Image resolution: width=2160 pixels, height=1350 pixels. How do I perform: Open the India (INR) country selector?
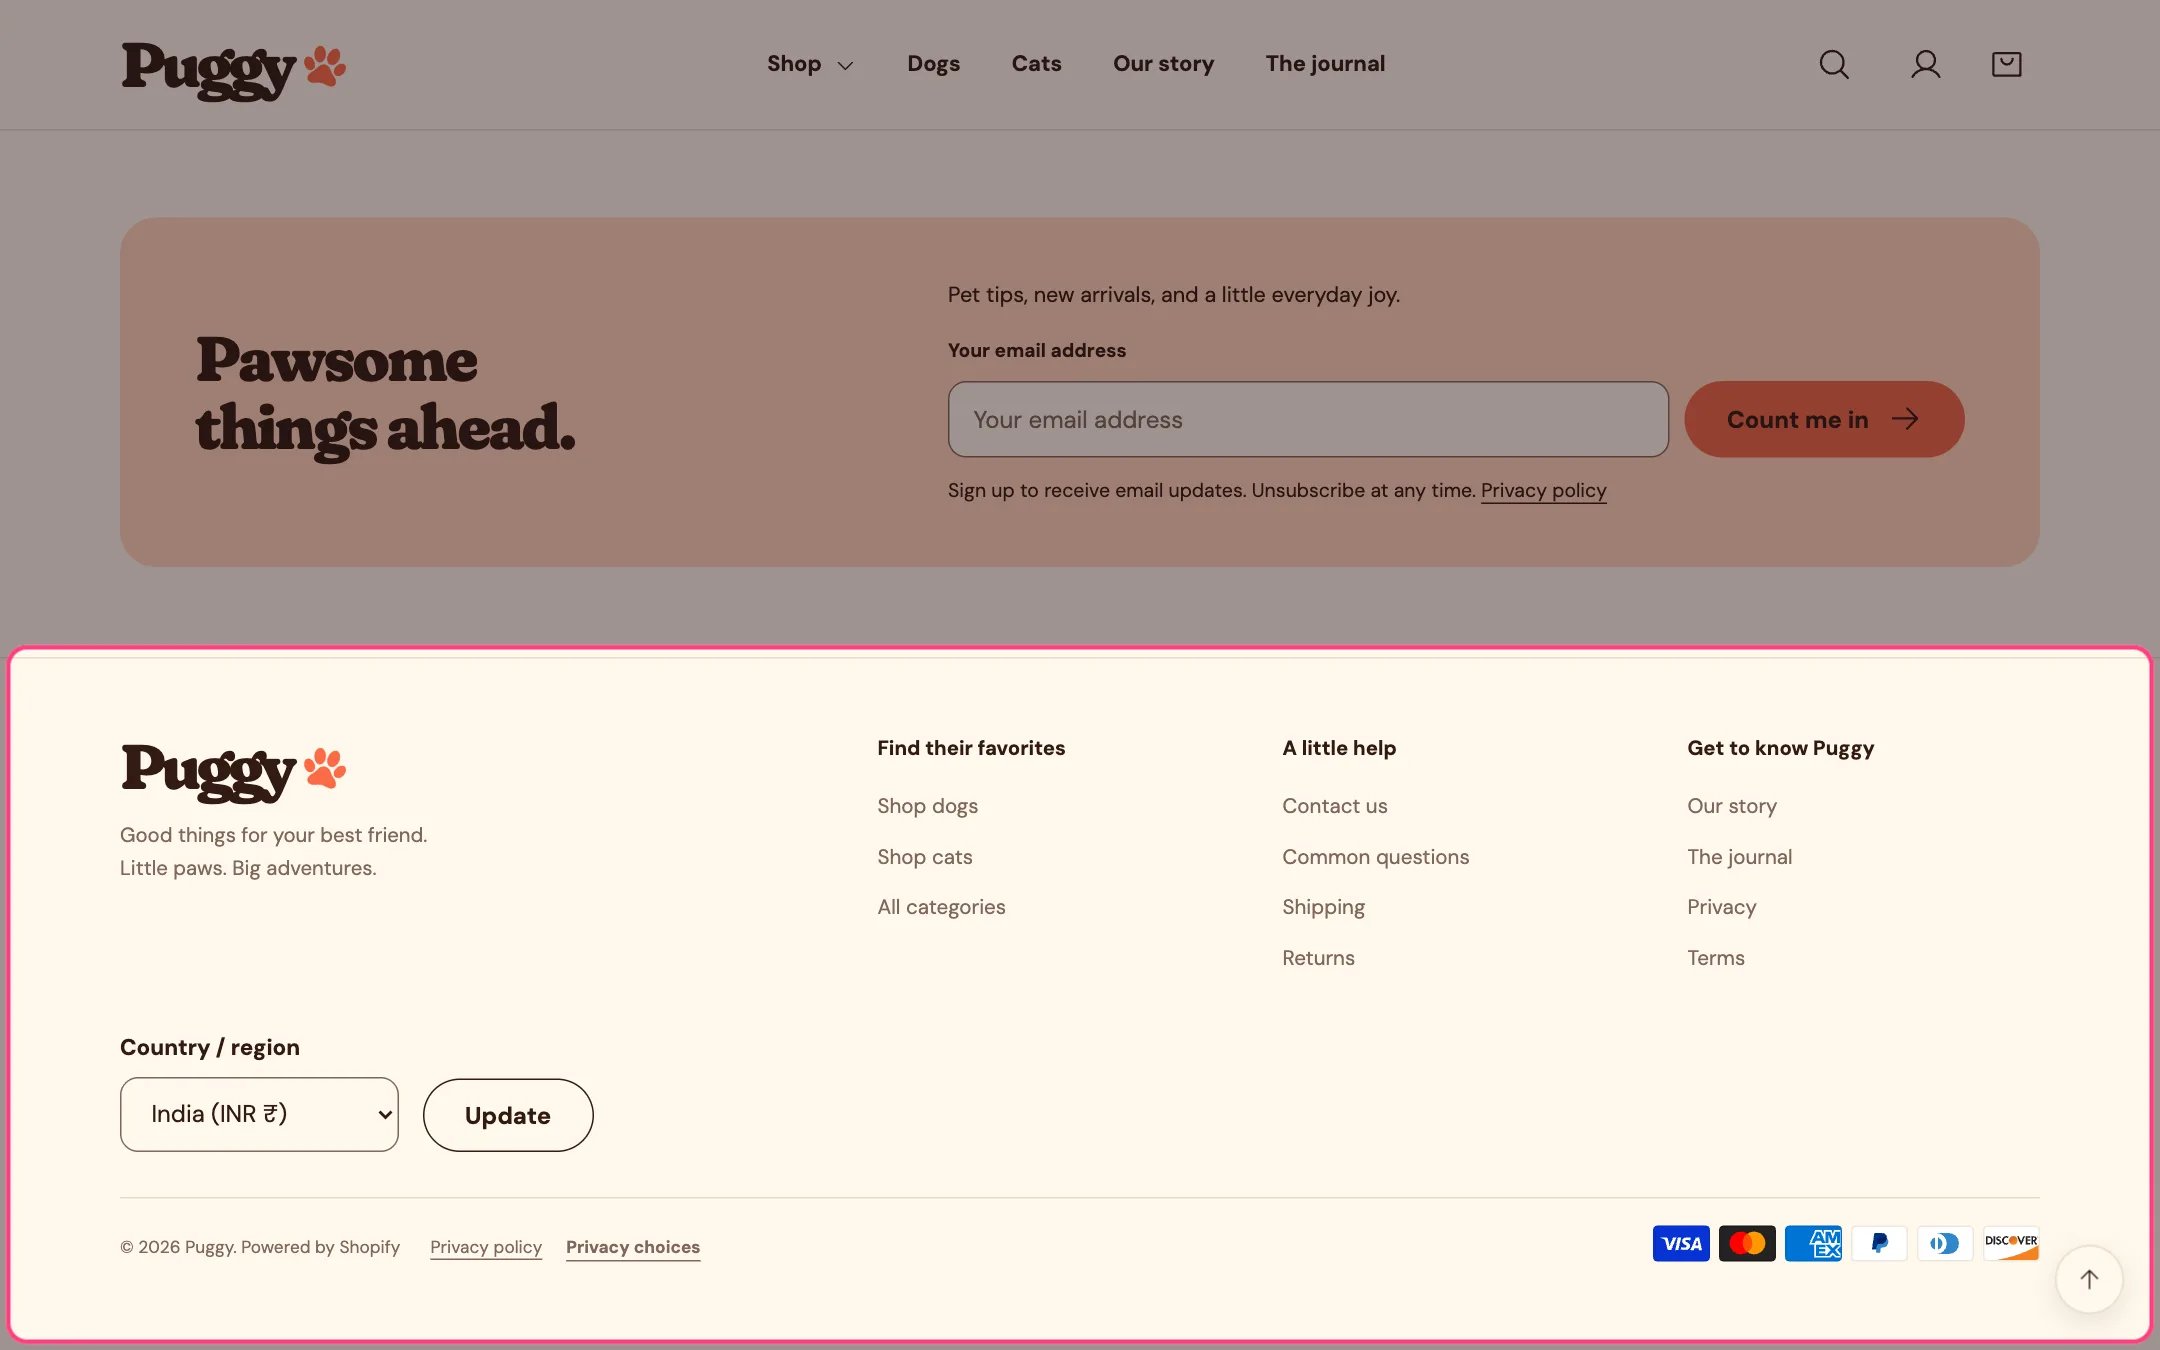(259, 1114)
